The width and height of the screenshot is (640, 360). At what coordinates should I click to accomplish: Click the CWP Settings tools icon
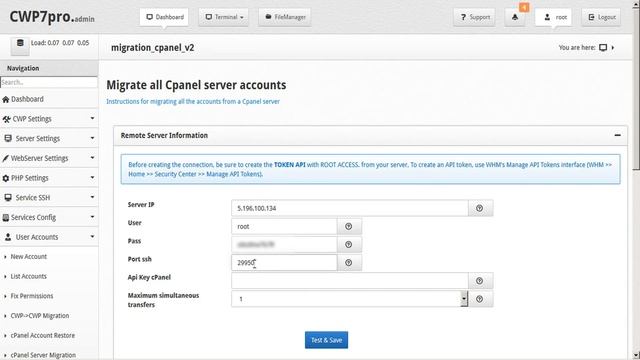point(6,119)
